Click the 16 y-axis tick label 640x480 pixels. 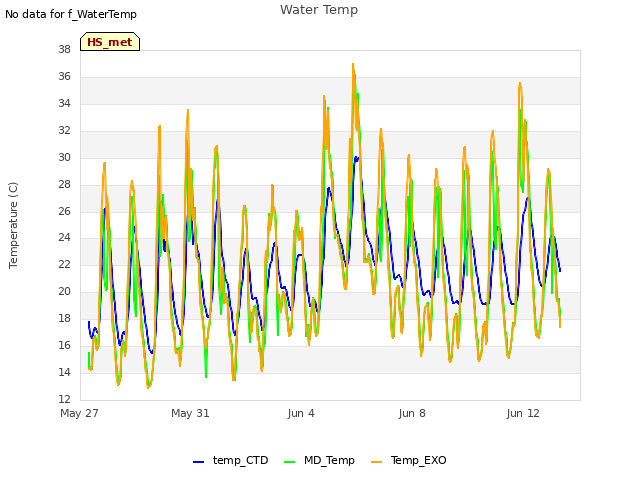coord(64,345)
